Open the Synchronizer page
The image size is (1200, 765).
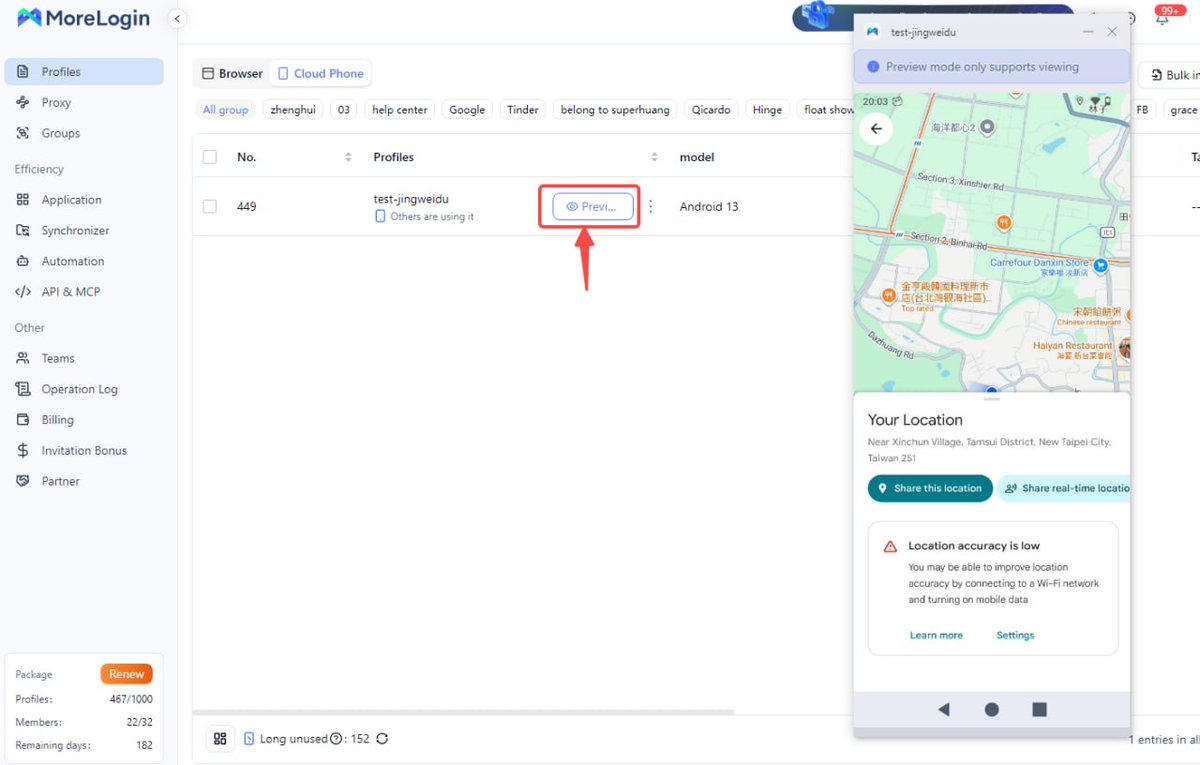84,230
